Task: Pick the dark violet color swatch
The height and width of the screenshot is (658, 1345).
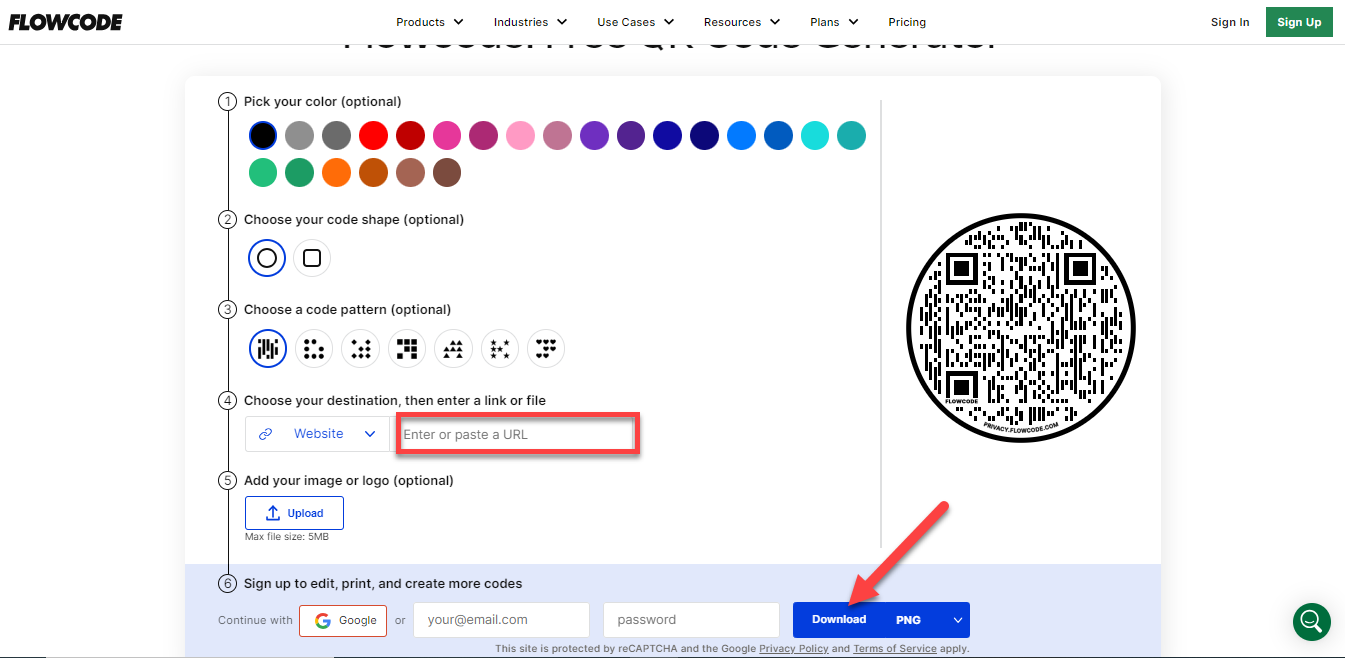Action: 630,135
